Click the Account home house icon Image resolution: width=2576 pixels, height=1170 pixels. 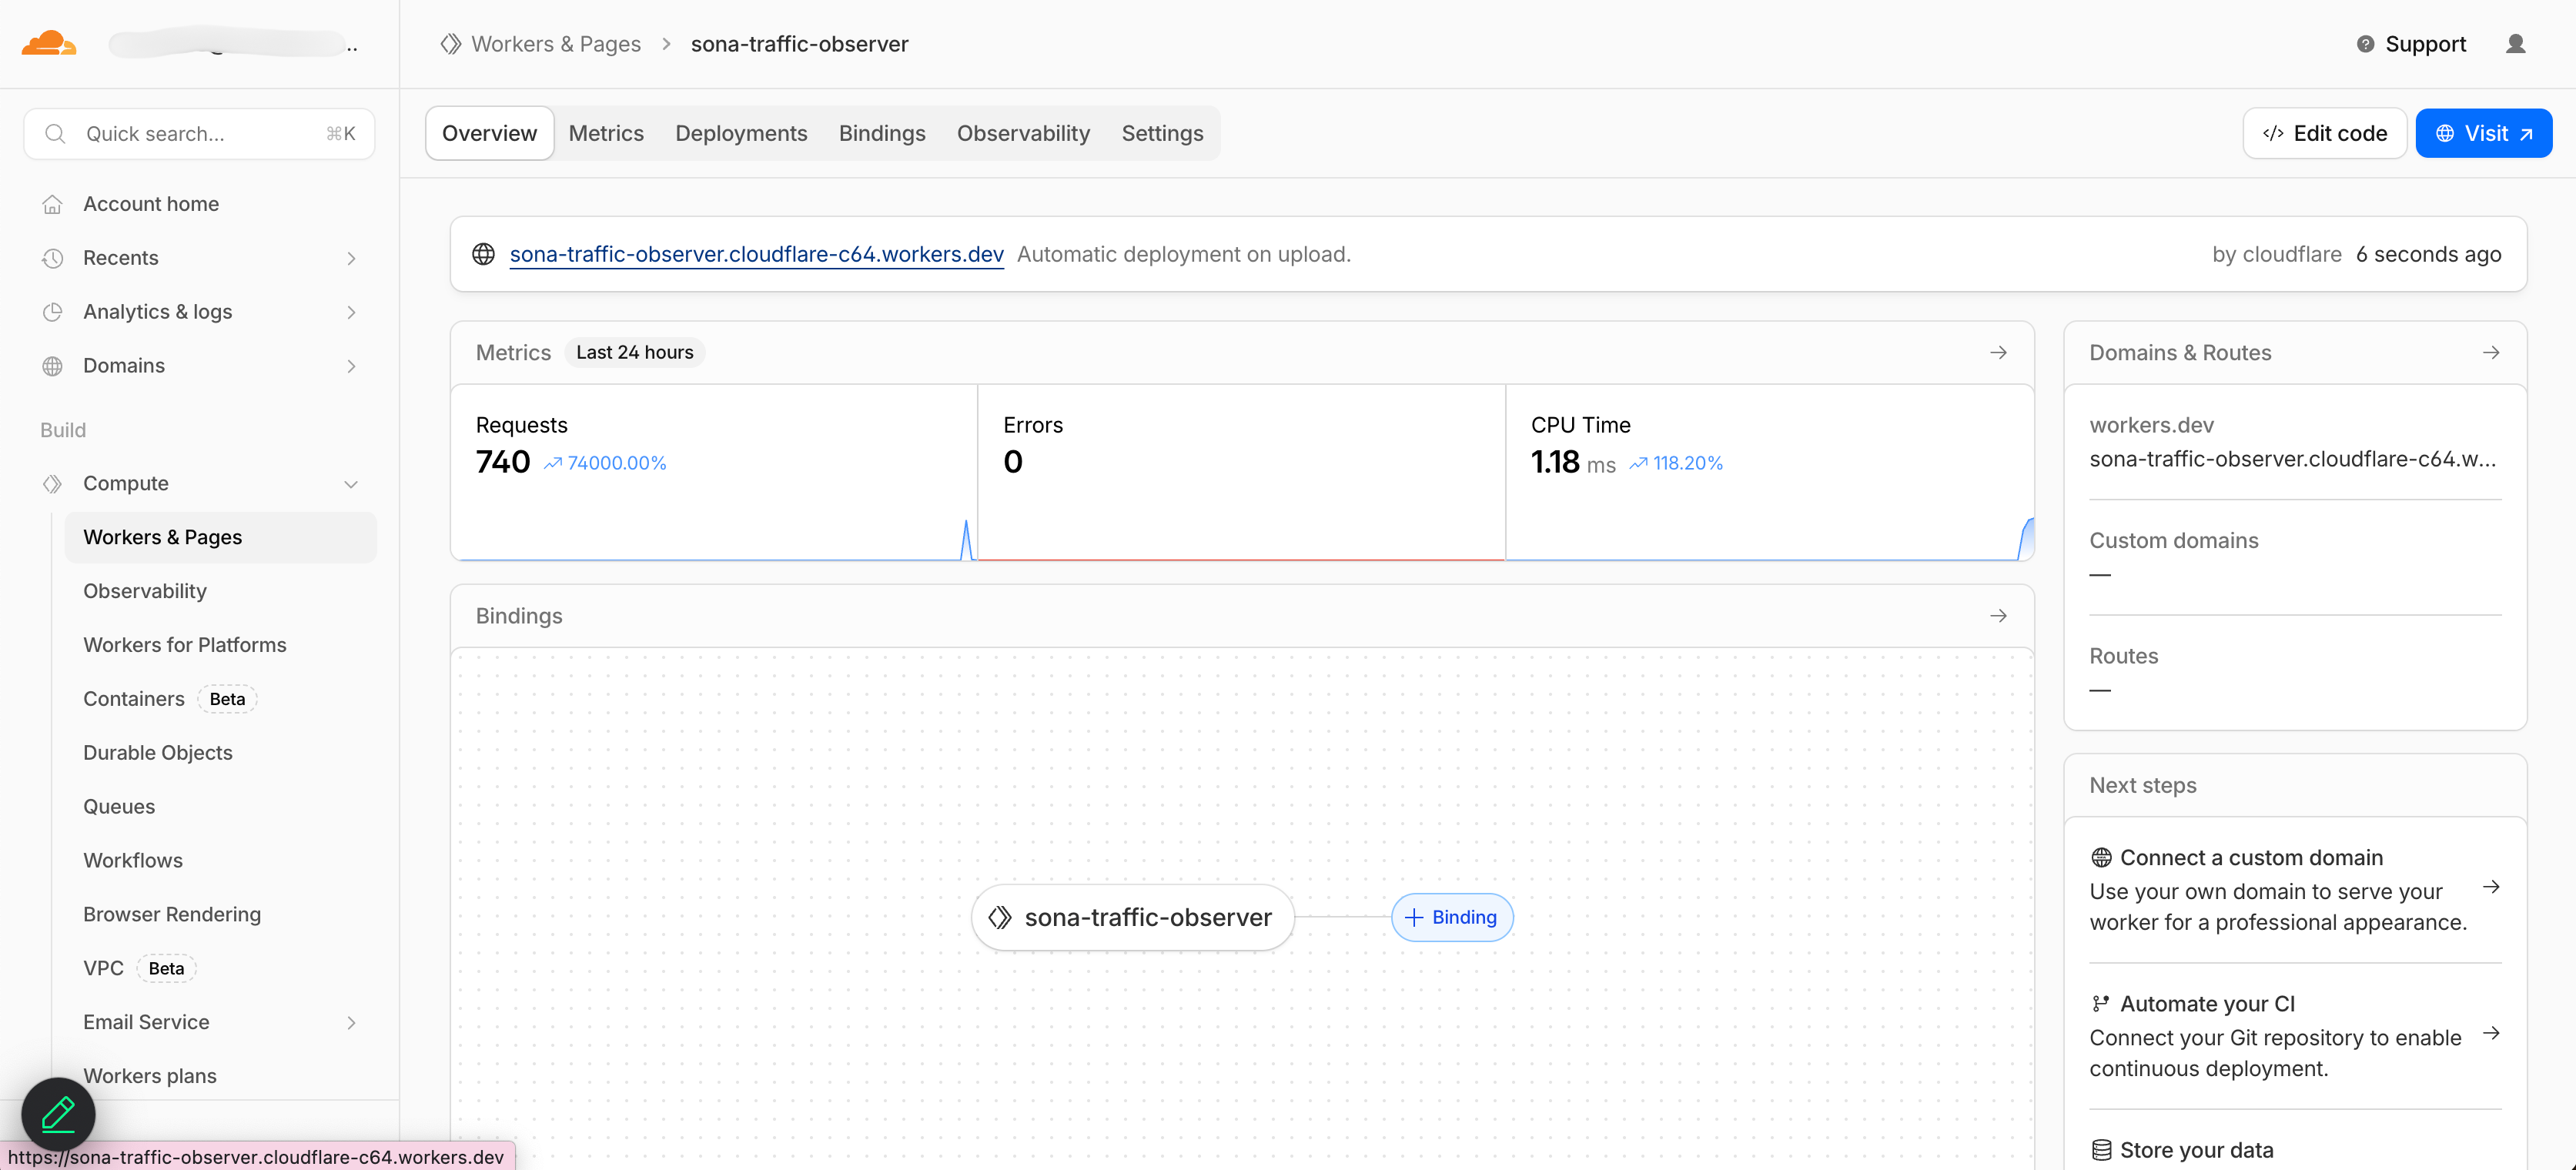pyautogui.click(x=53, y=204)
